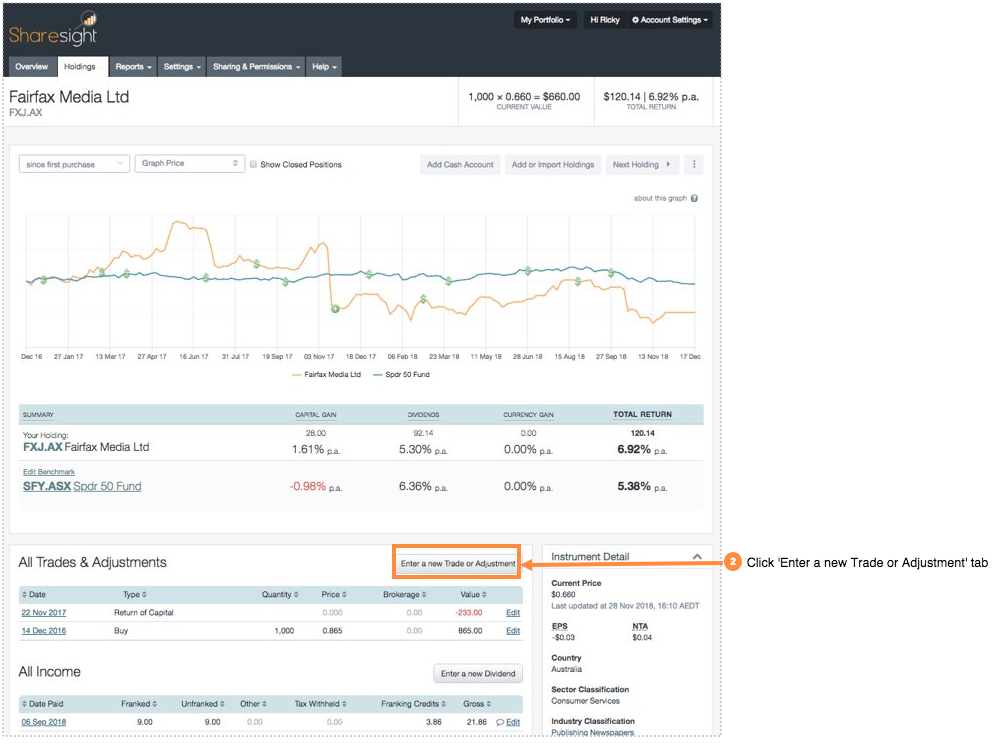The image size is (993, 755).
Task: Go to Next Holding
Action: coord(642,165)
